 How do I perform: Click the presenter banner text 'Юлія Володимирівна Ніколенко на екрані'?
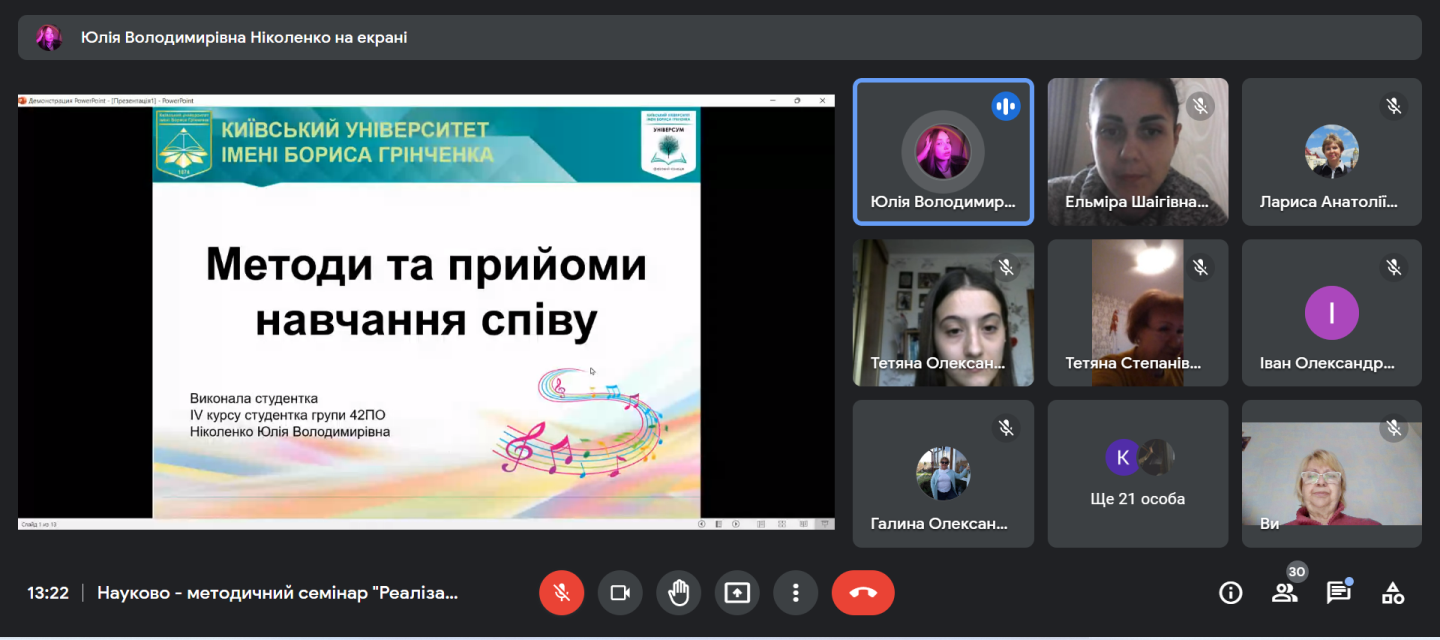244,38
